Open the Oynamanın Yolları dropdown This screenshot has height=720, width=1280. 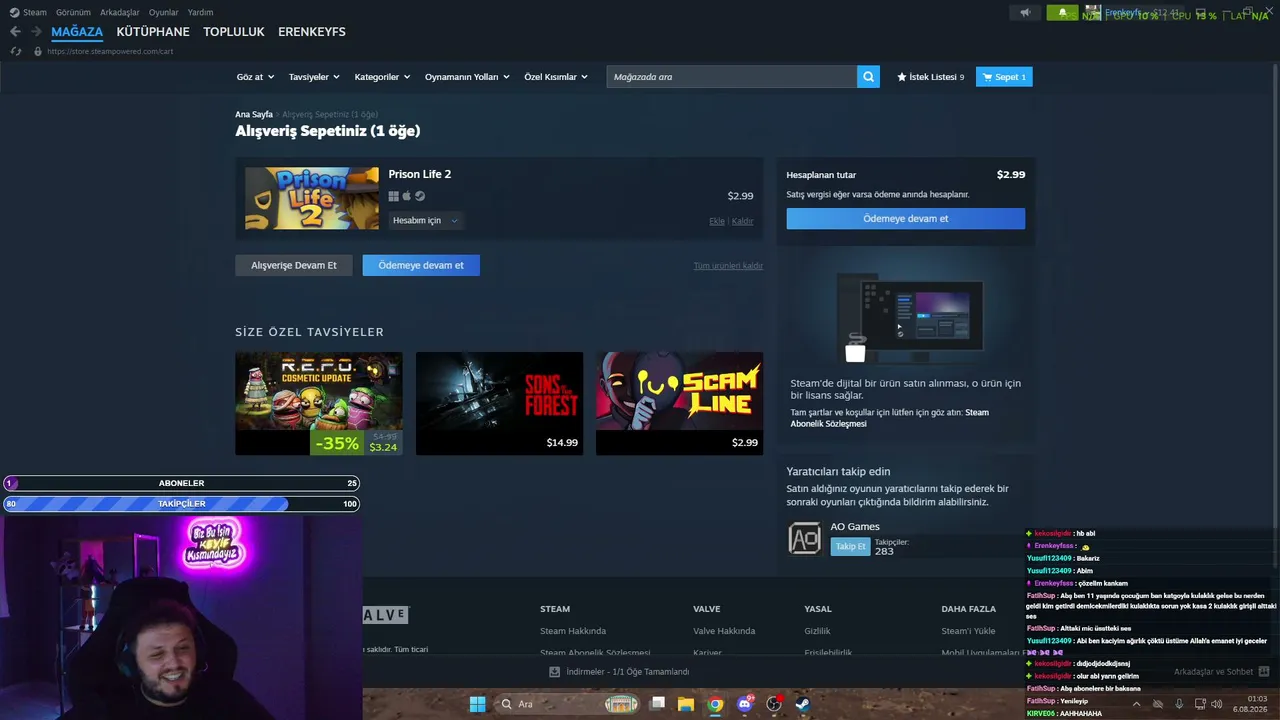[467, 77]
